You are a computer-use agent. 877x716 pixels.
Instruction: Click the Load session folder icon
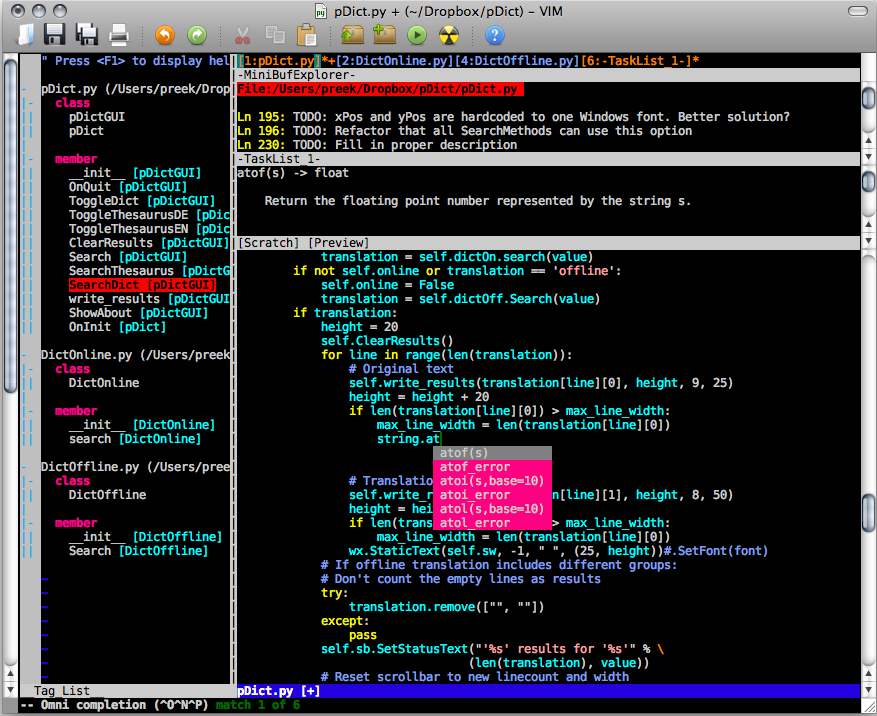[x=352, y=36]
